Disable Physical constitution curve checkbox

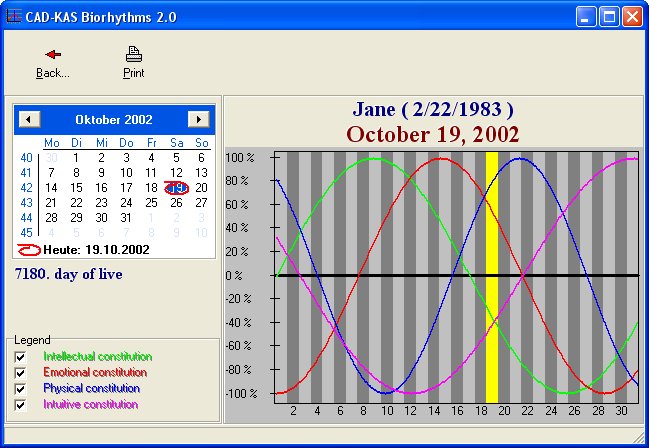(x=20, y=389)
